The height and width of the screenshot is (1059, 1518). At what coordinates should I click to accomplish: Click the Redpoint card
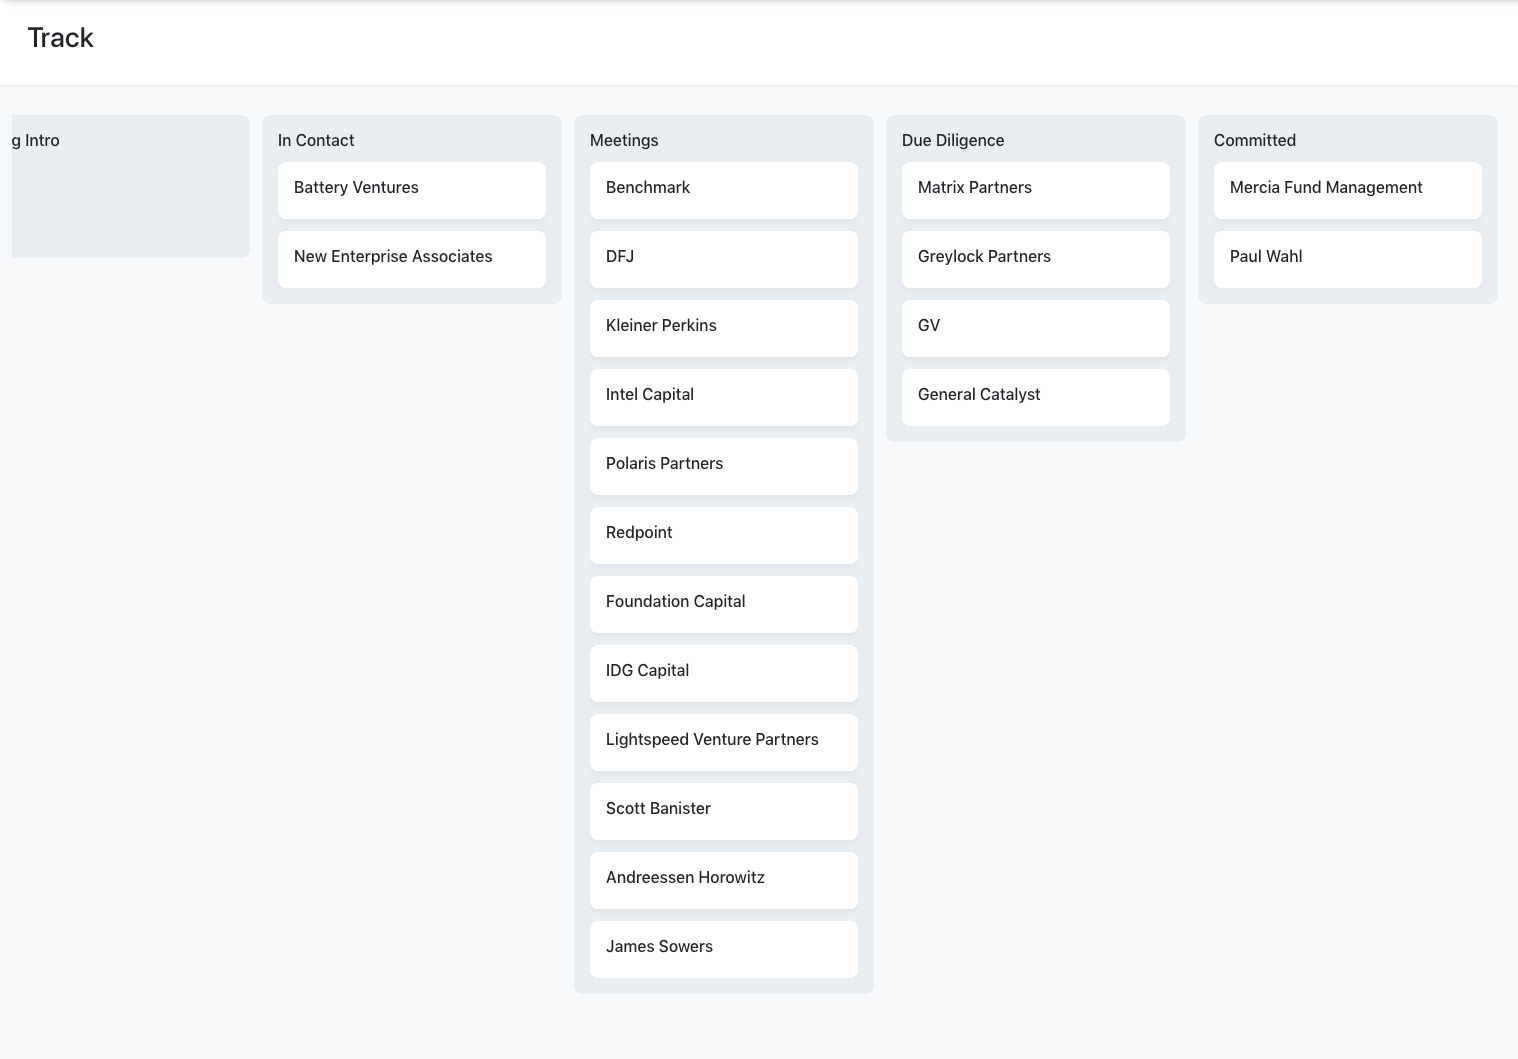[724, 535]
